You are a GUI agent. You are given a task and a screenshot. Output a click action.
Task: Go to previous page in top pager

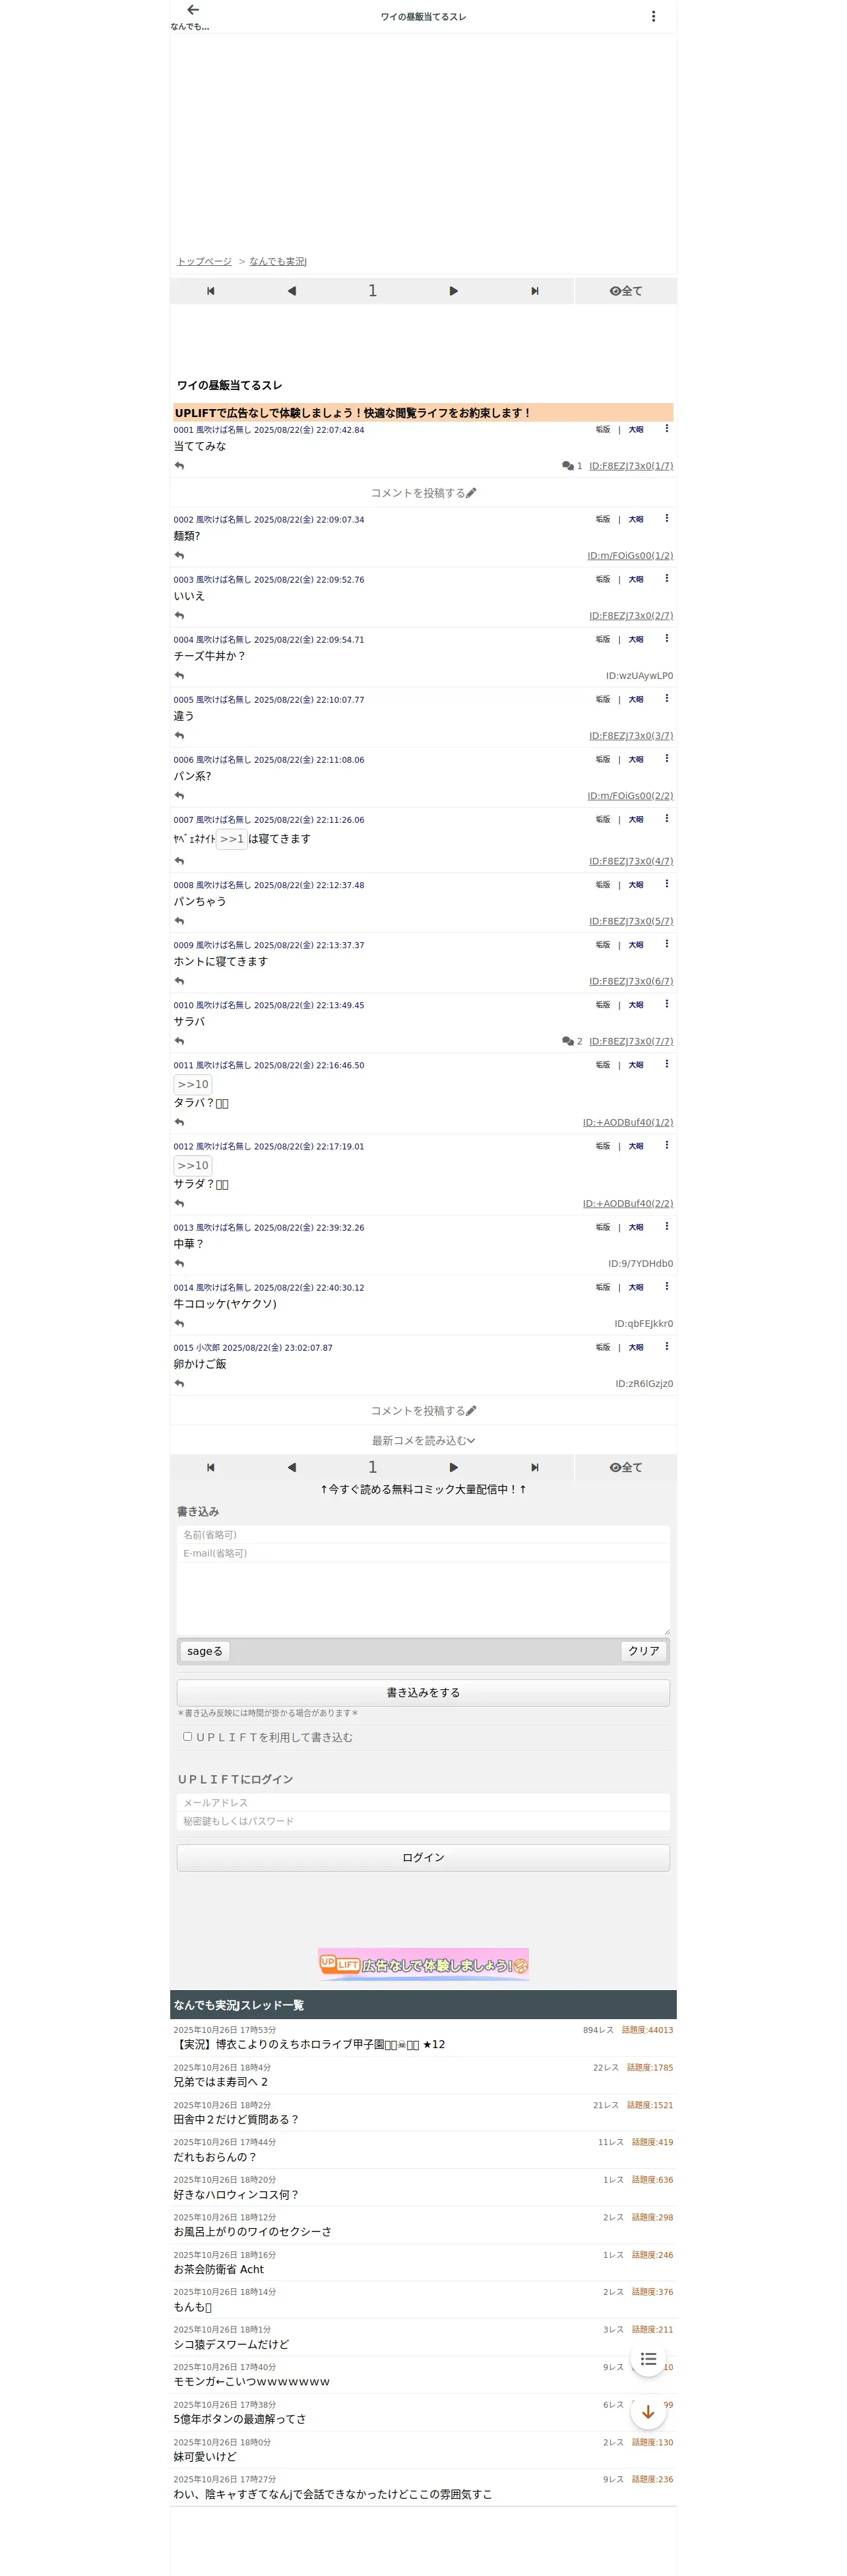[x=291, y=291]
